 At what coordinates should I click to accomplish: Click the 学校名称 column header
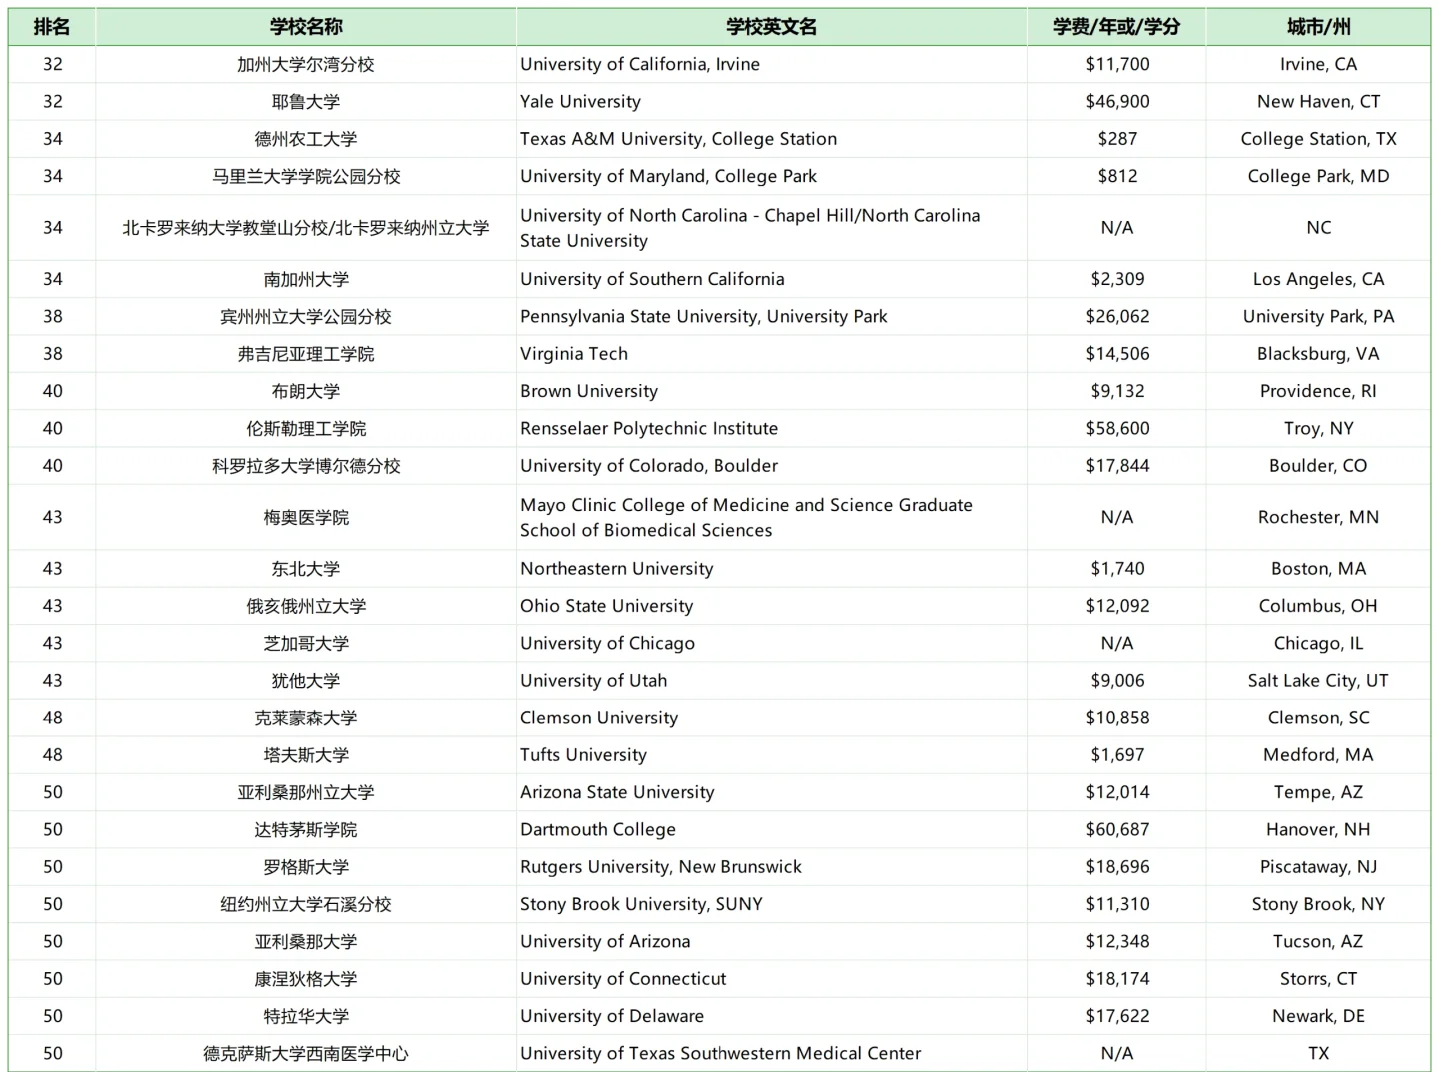[x=305, y=27]
